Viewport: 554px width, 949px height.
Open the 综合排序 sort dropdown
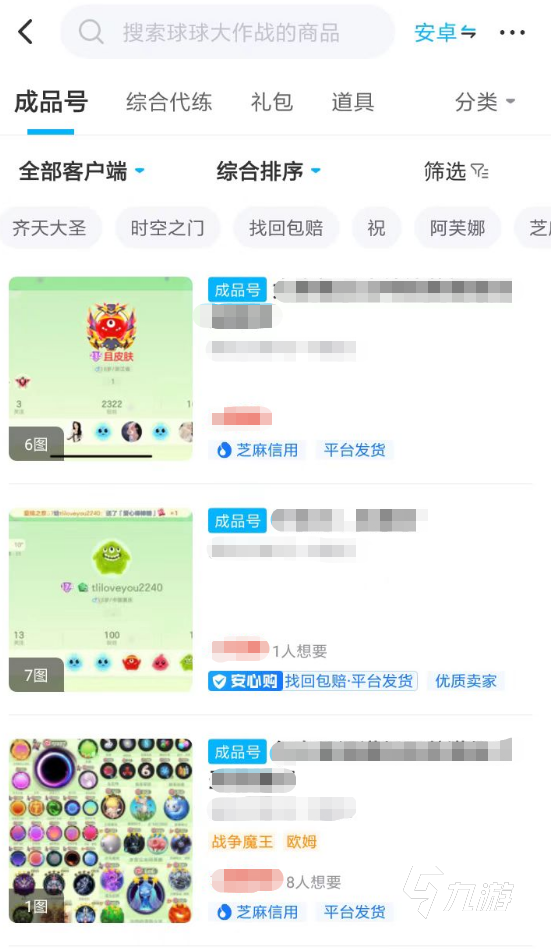(269, 171)
